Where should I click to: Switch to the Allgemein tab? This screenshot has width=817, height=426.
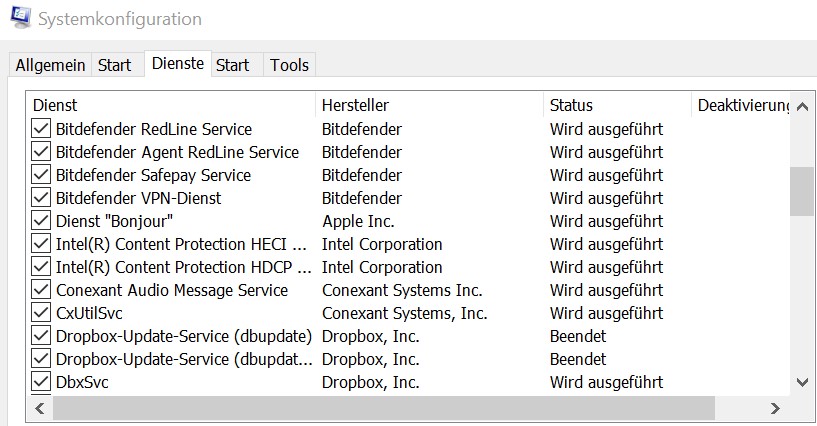click(50, 65)
